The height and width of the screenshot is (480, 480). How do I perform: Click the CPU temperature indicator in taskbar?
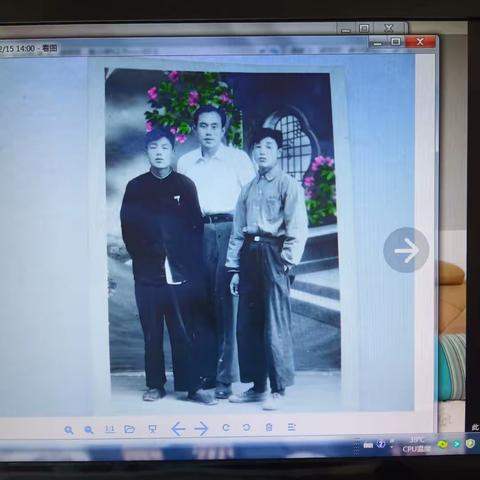(x=416, y=445)
